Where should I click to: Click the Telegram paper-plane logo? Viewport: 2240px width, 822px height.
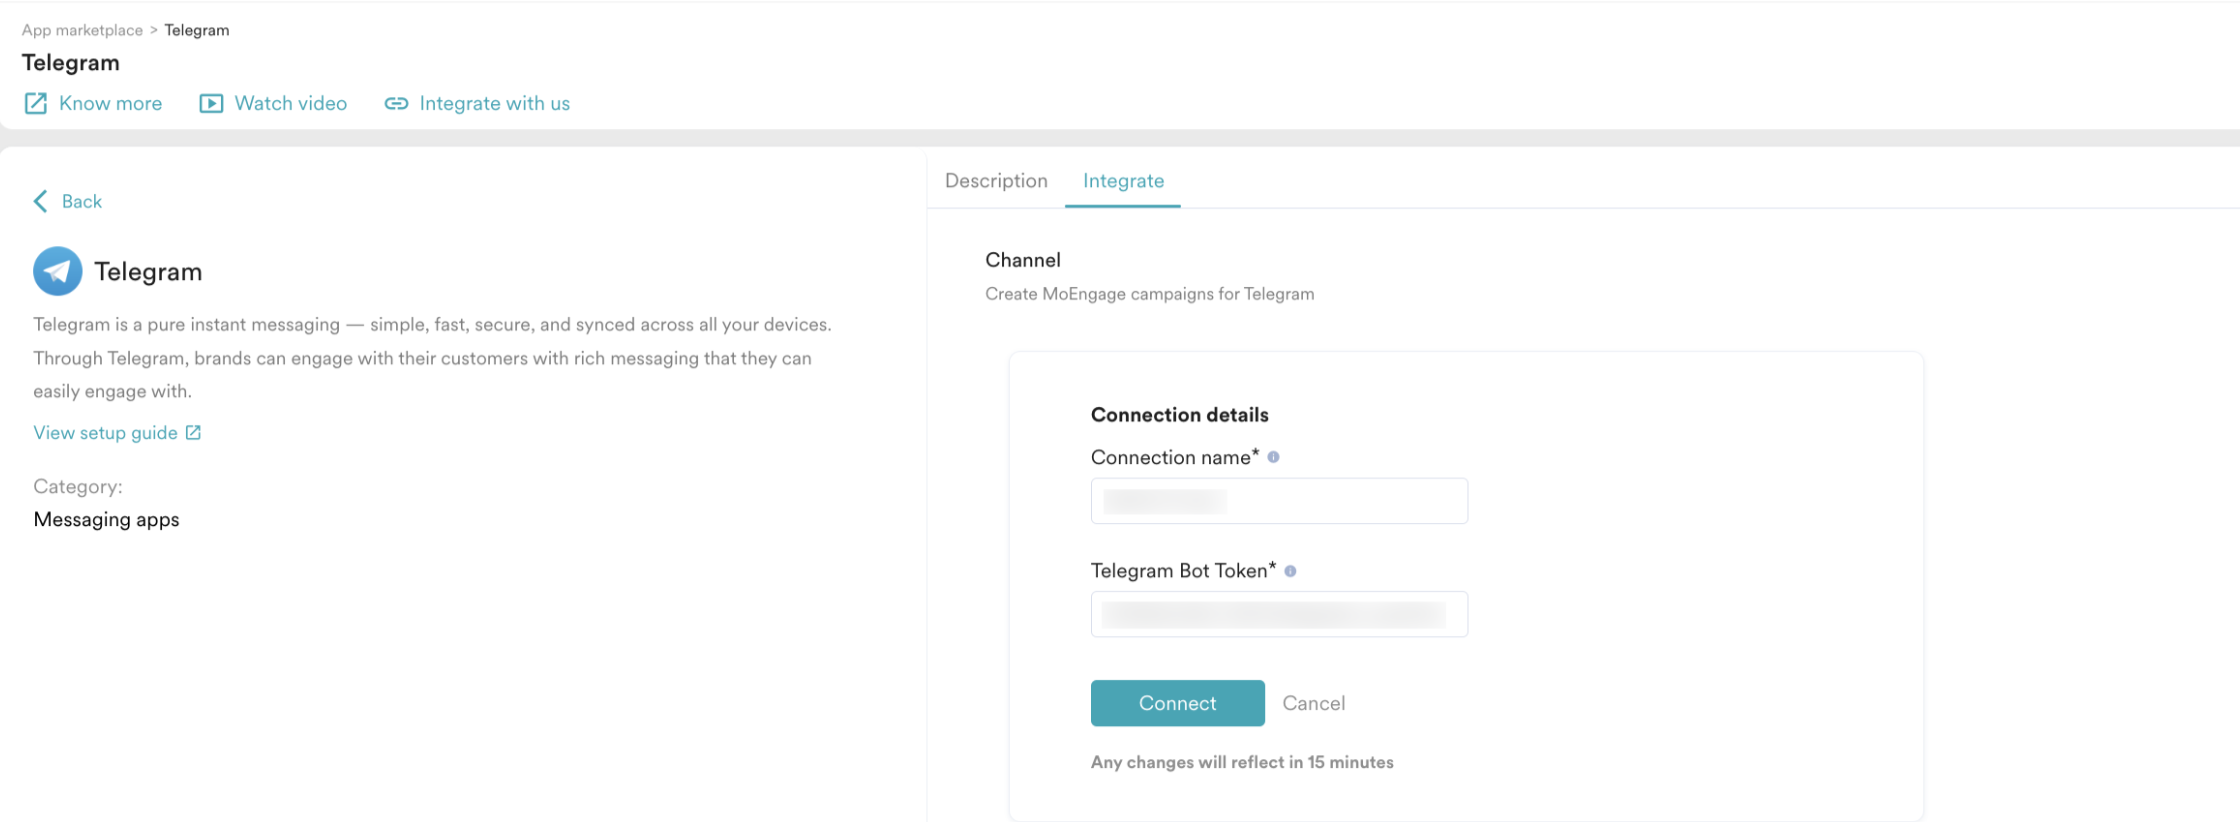point(58,271)
